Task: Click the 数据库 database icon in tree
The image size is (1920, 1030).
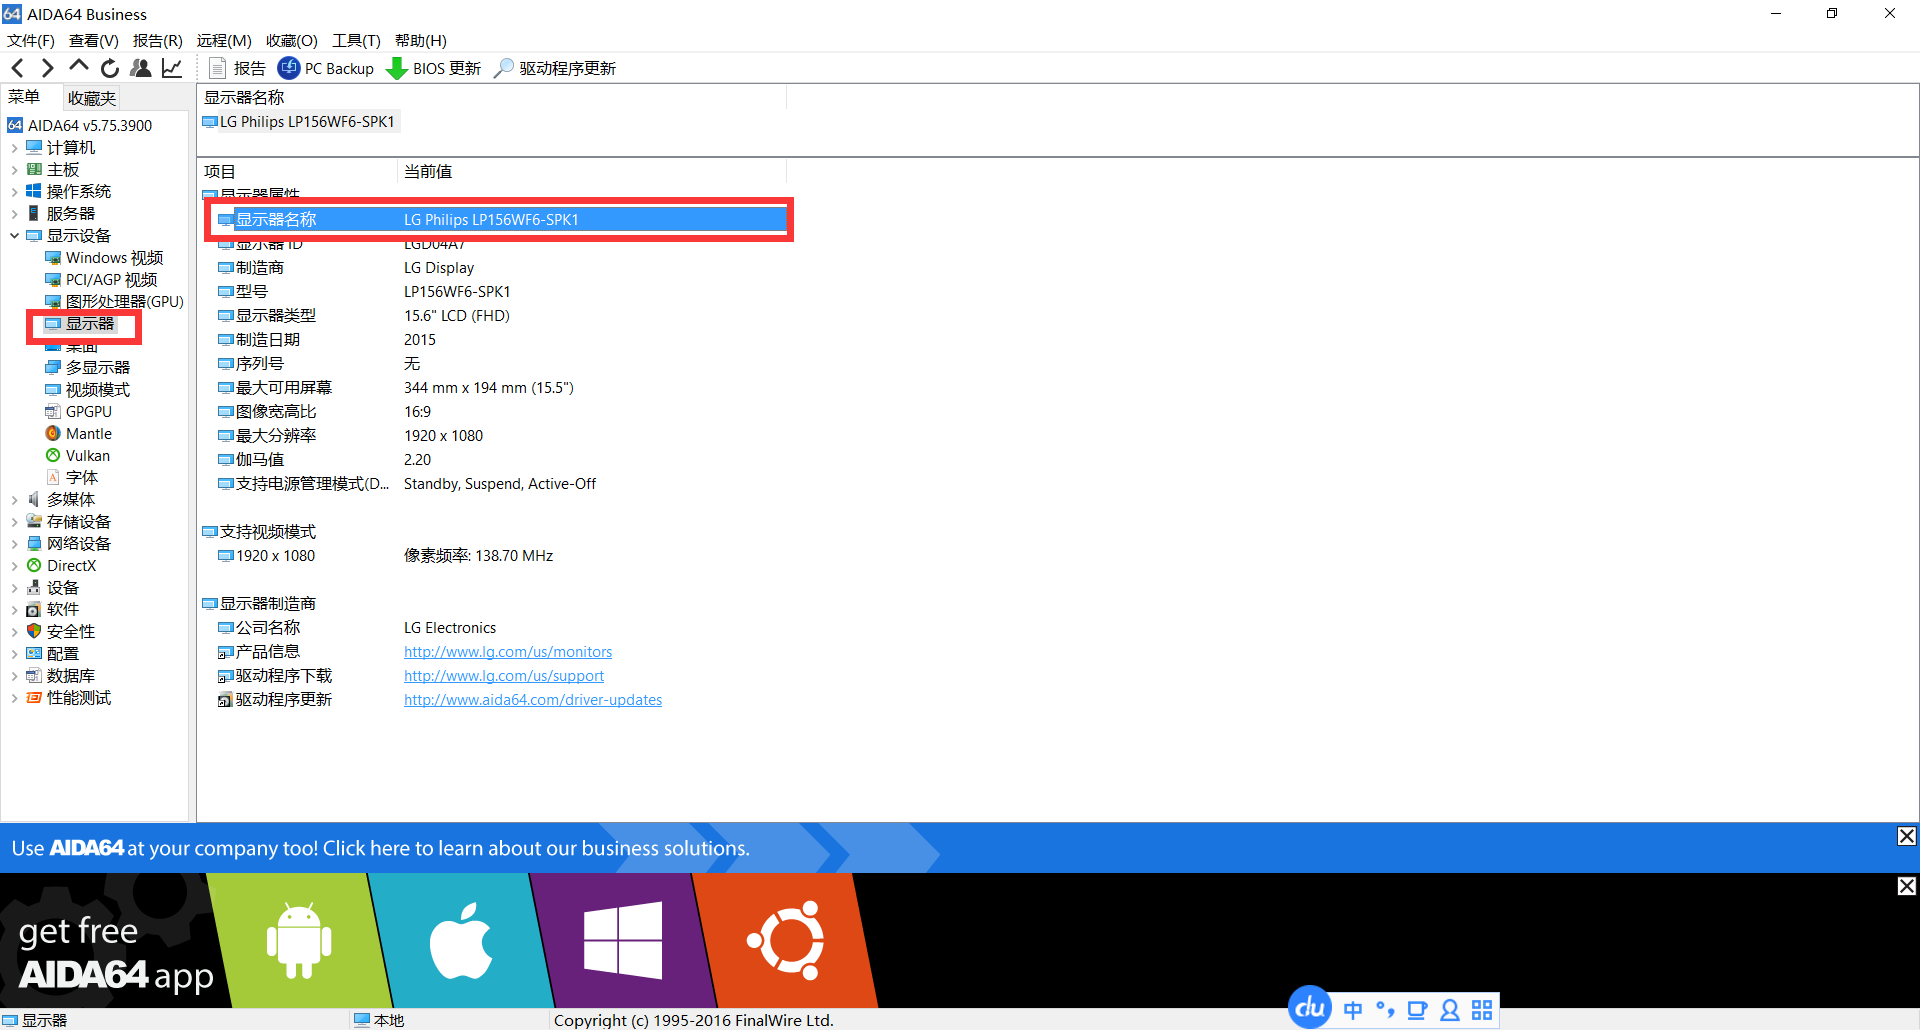Action: click(x=34, y=676)
